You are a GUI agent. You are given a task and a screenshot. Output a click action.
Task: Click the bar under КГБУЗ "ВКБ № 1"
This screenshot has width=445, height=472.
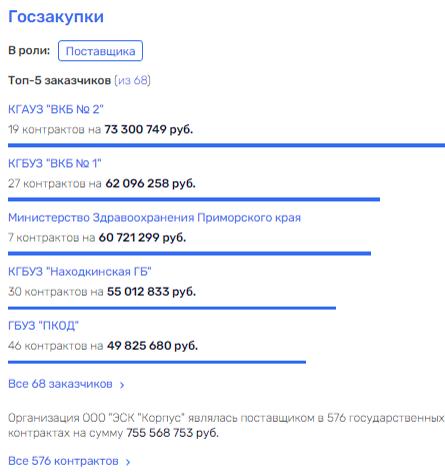(194, 199)
